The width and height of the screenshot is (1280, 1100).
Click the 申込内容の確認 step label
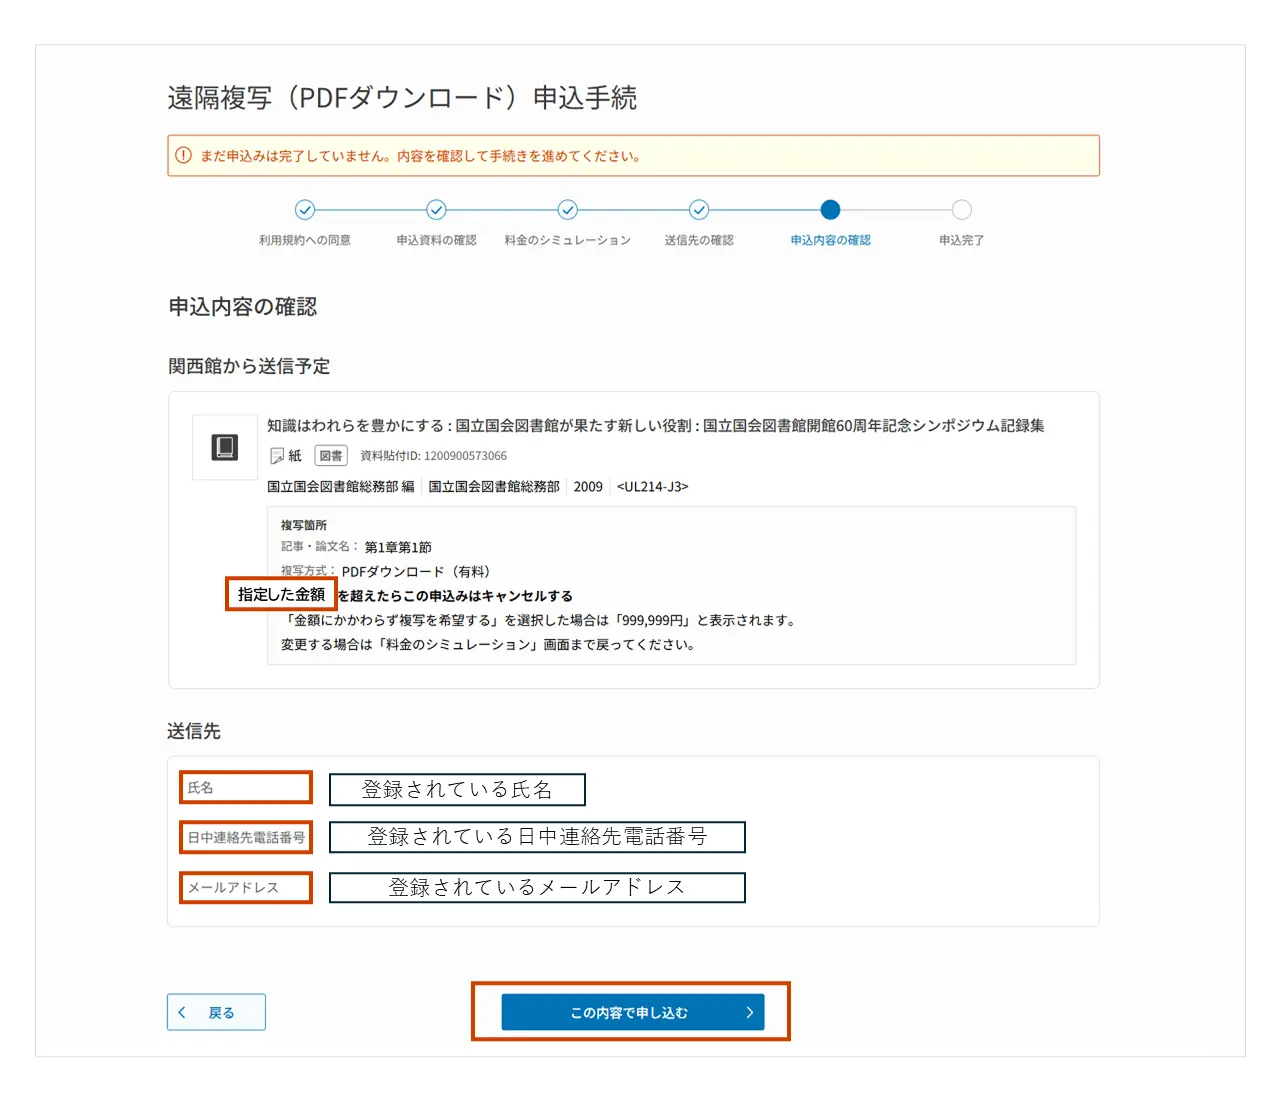point(830,240)
